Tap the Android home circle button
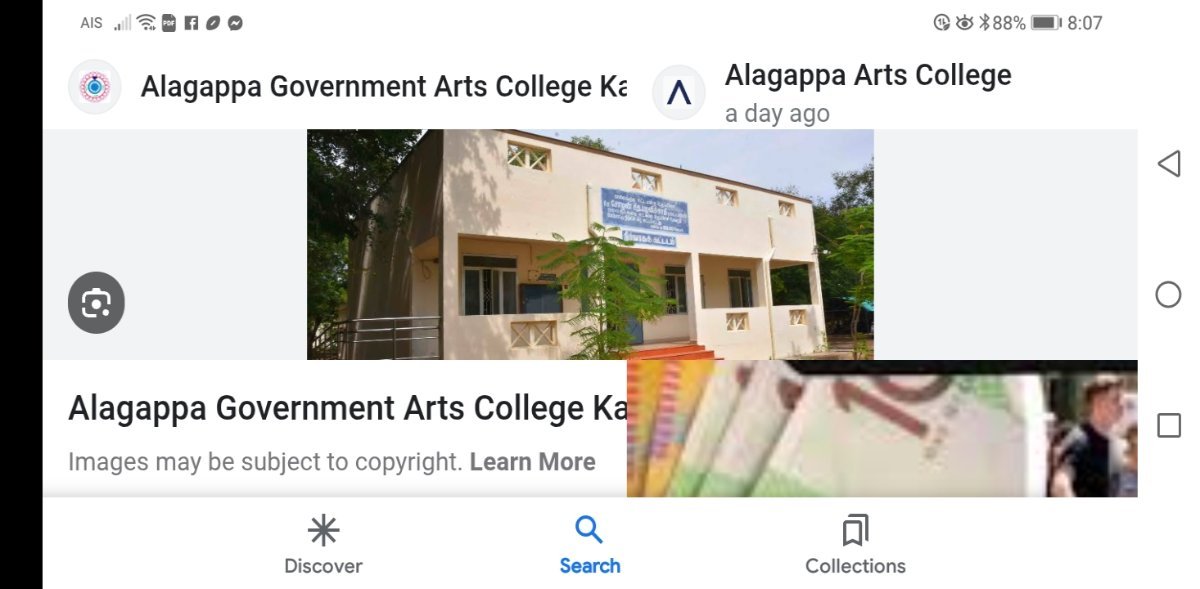1200x589 pixels. (x=1168, y=294)
